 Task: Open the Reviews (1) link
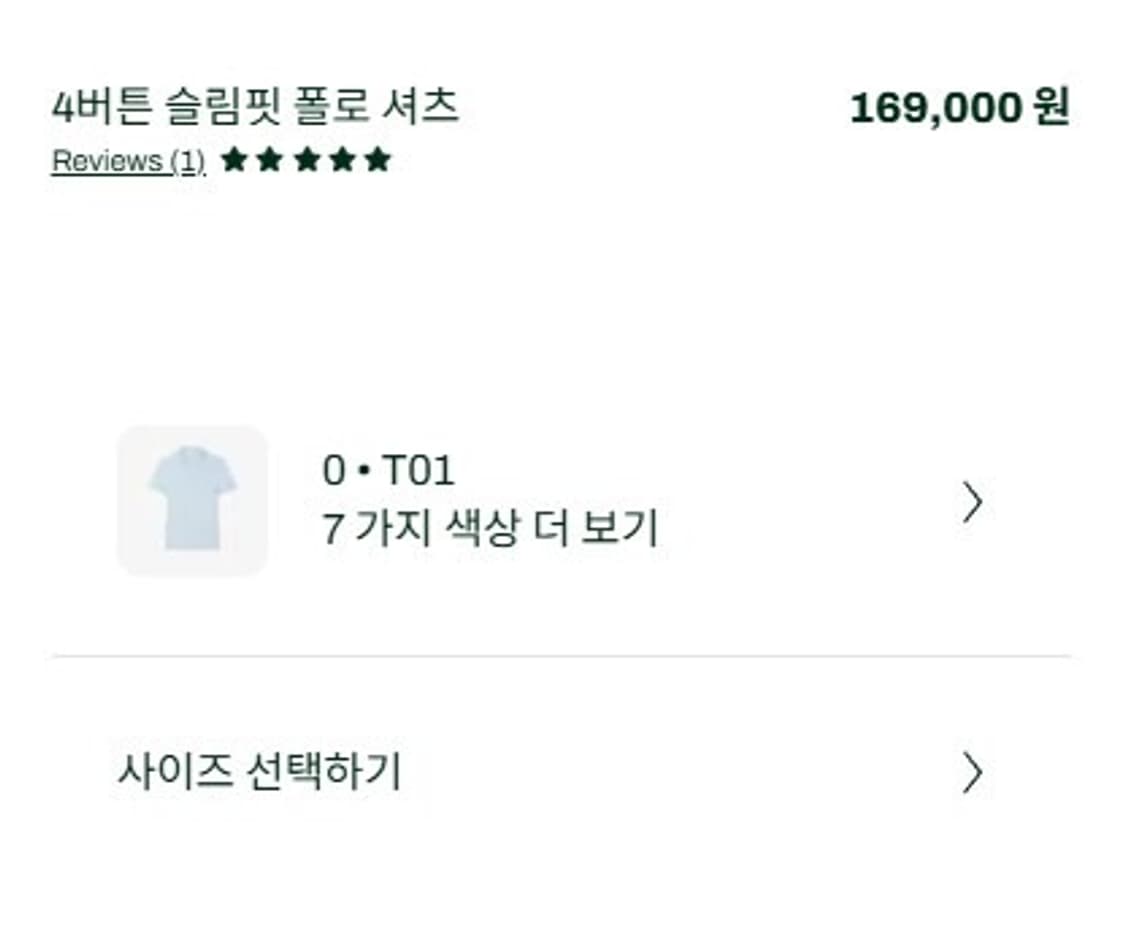coord(127,161)
